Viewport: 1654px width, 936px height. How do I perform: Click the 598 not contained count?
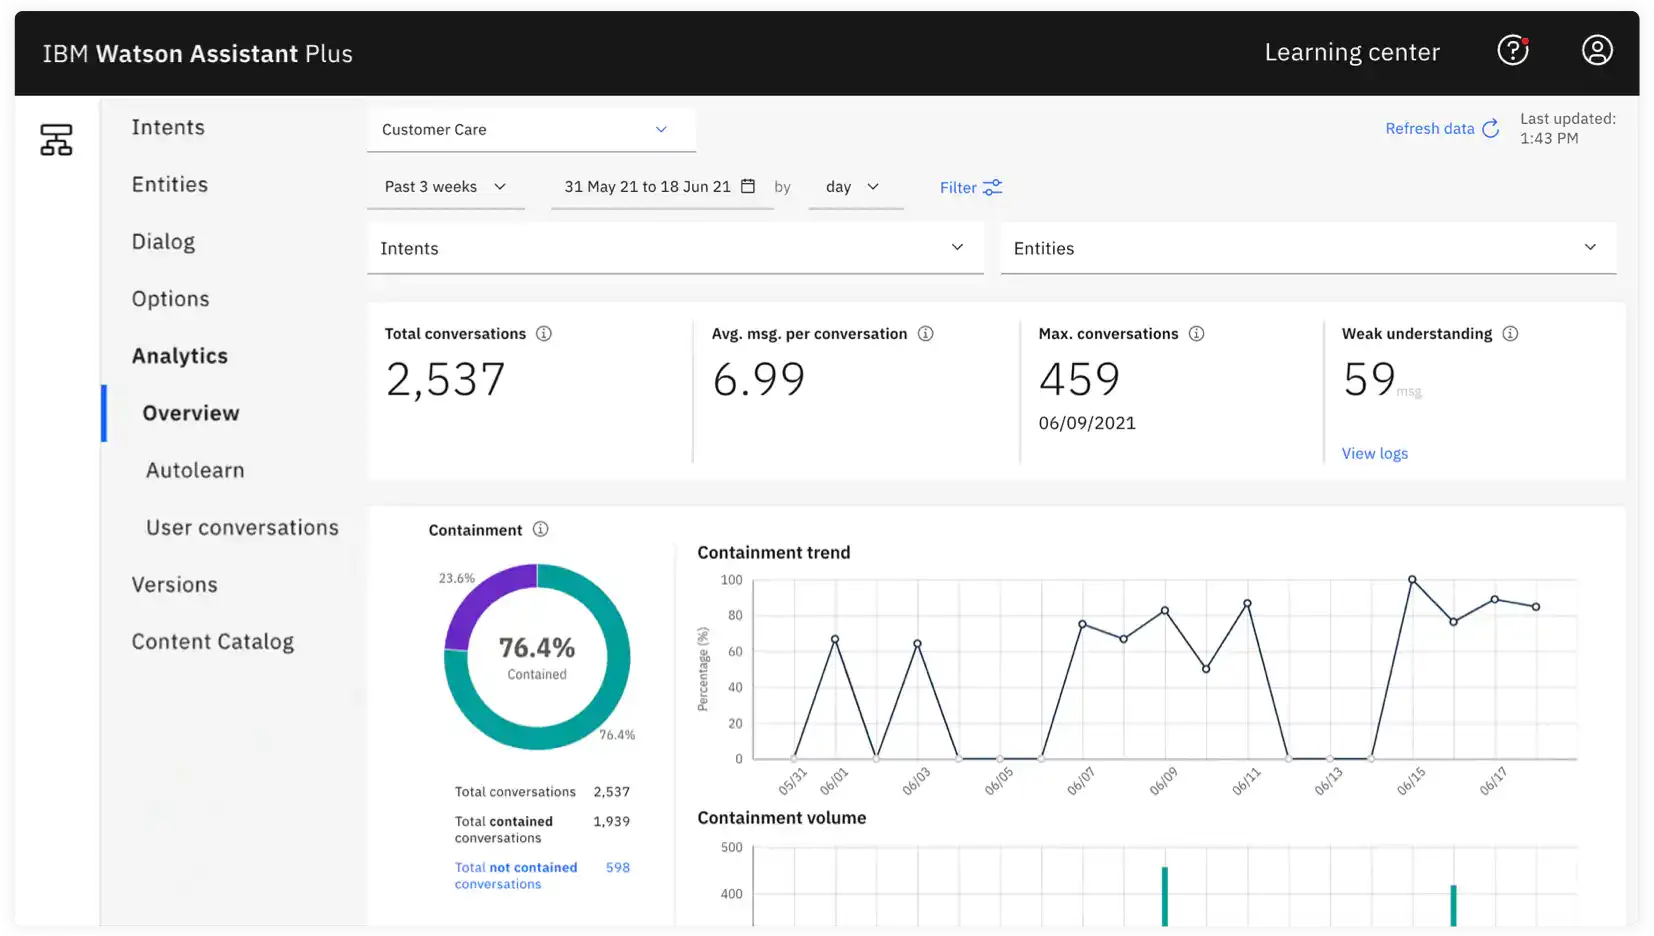618,867
